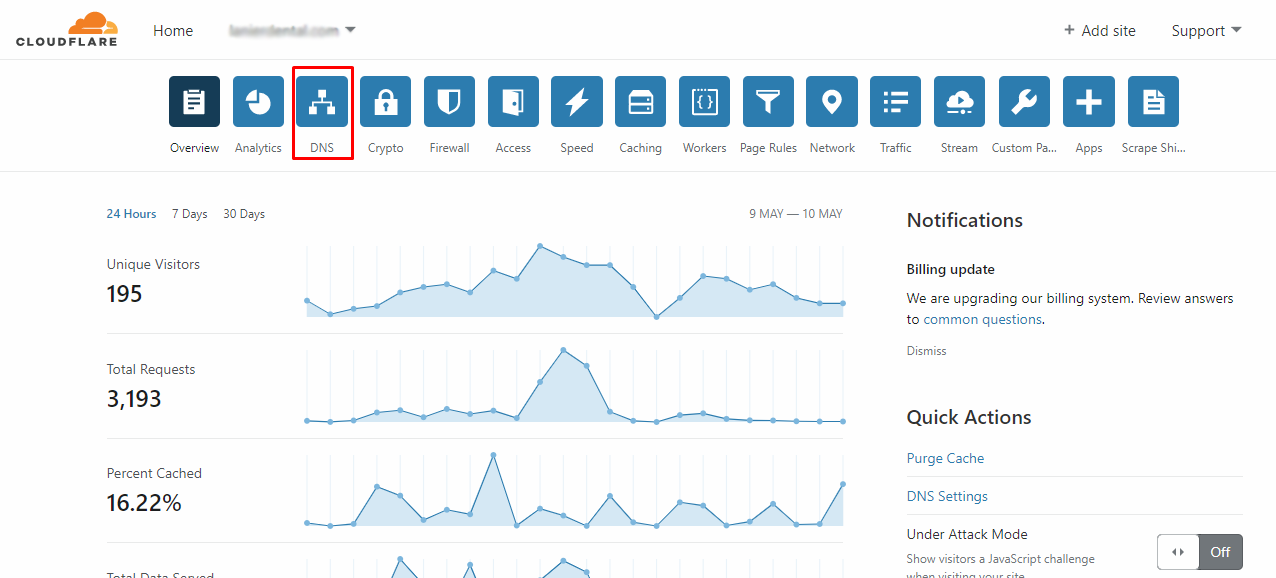1276x578 pixels.
Task: Open the Speed lightning bolt icon
Action: (x=577, y=101)
